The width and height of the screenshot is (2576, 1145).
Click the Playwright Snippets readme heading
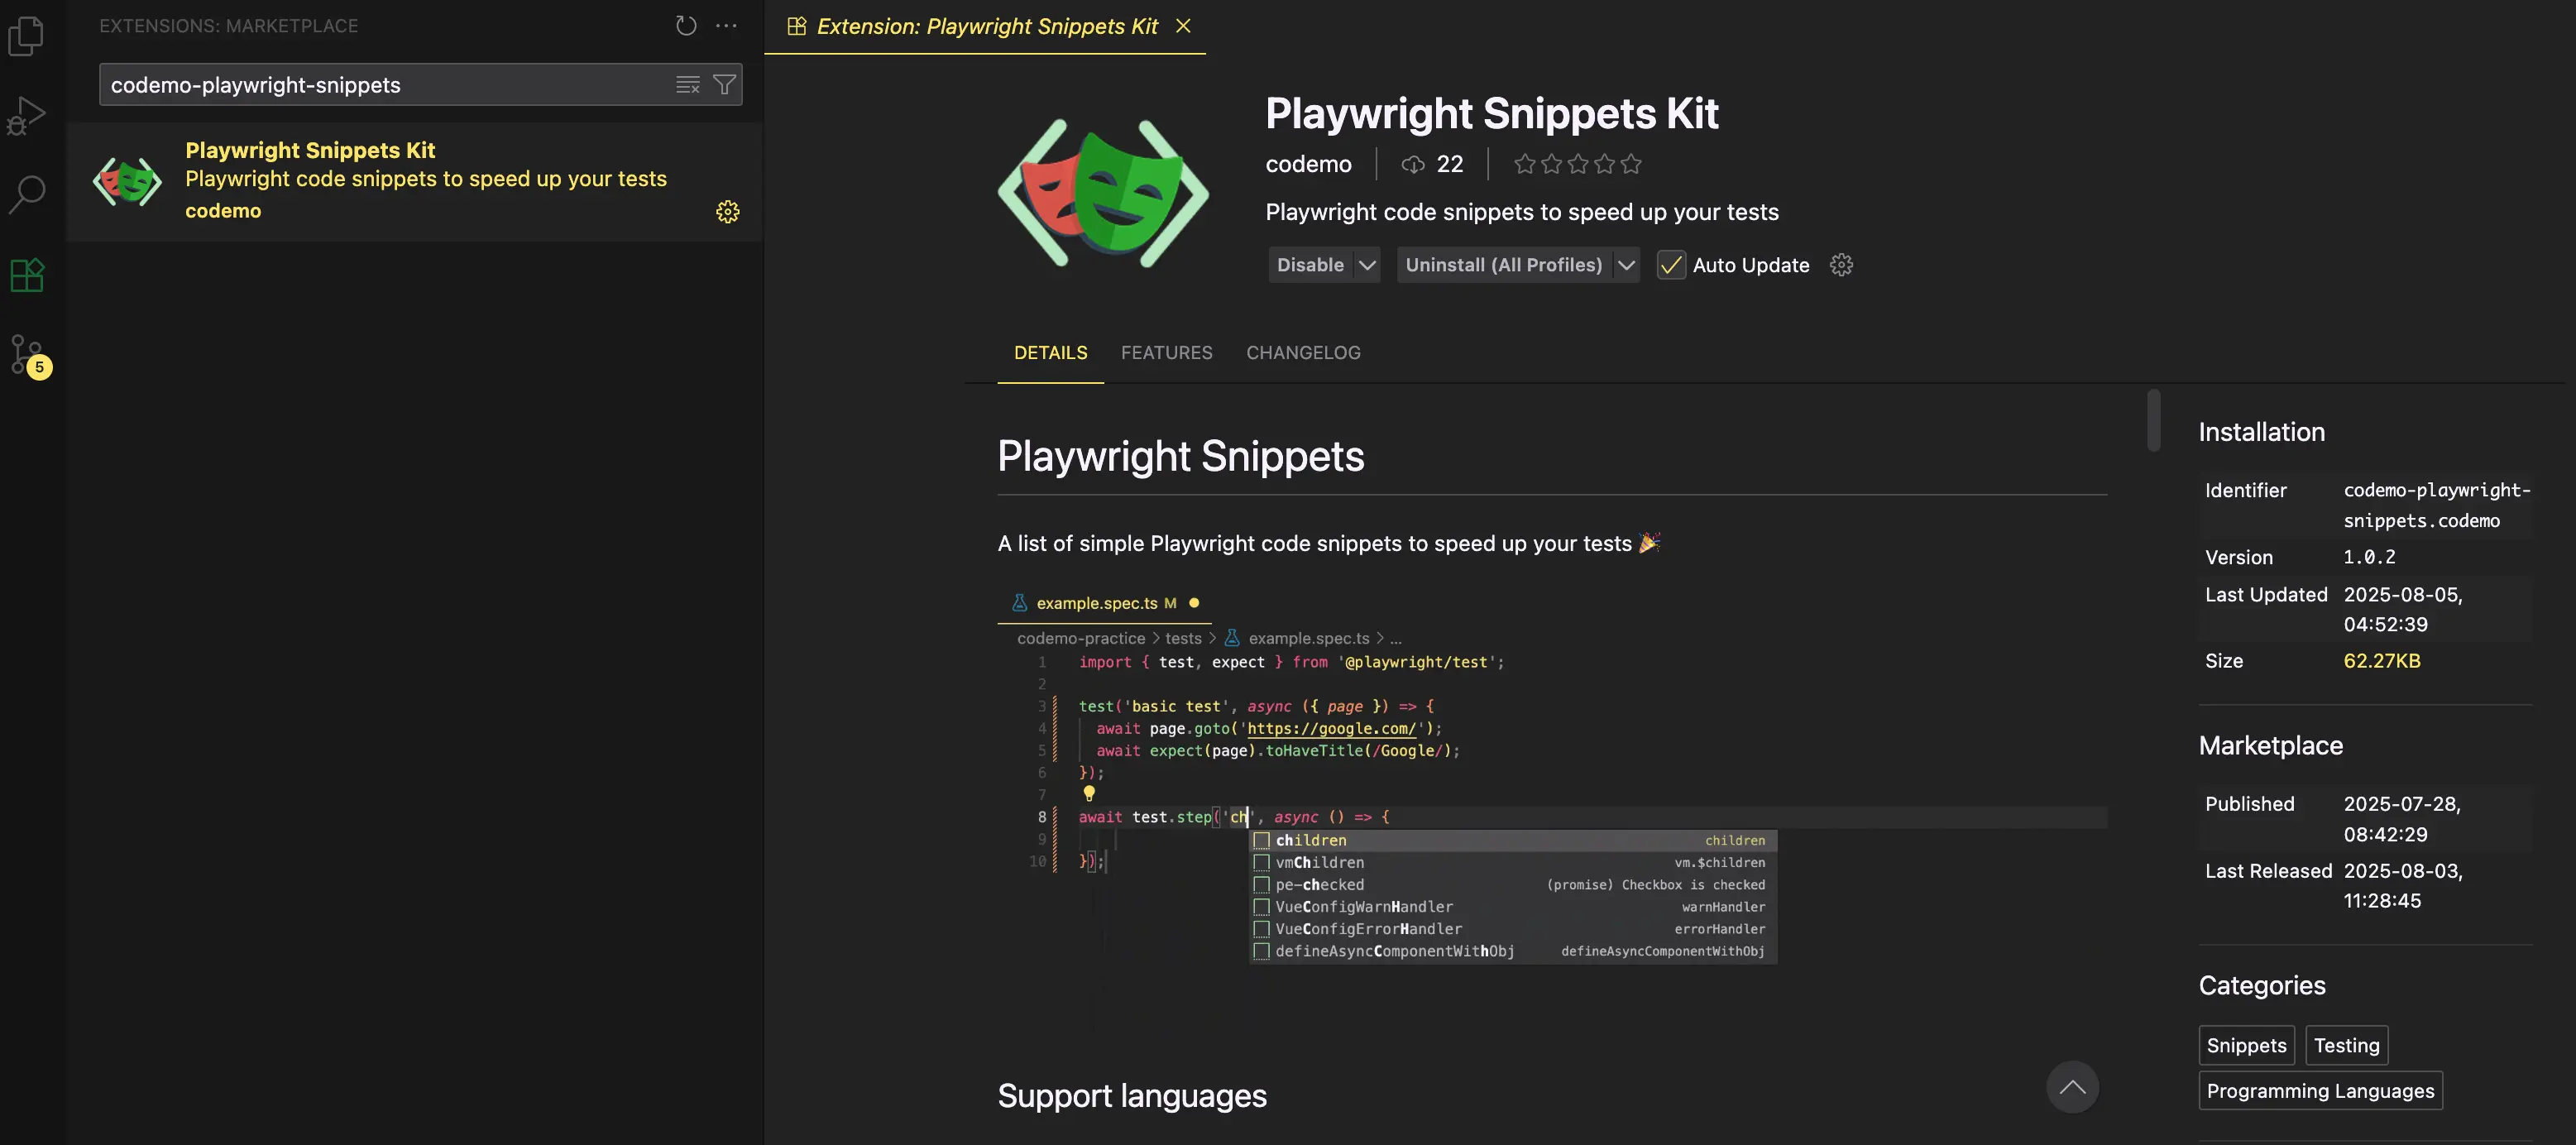(x=1180, y=456)
